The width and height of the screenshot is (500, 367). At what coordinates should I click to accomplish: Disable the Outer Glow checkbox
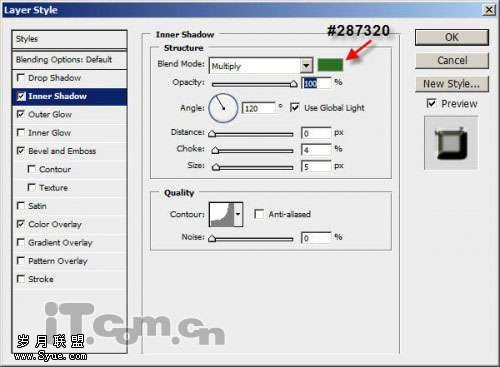[x=21, y=114]
